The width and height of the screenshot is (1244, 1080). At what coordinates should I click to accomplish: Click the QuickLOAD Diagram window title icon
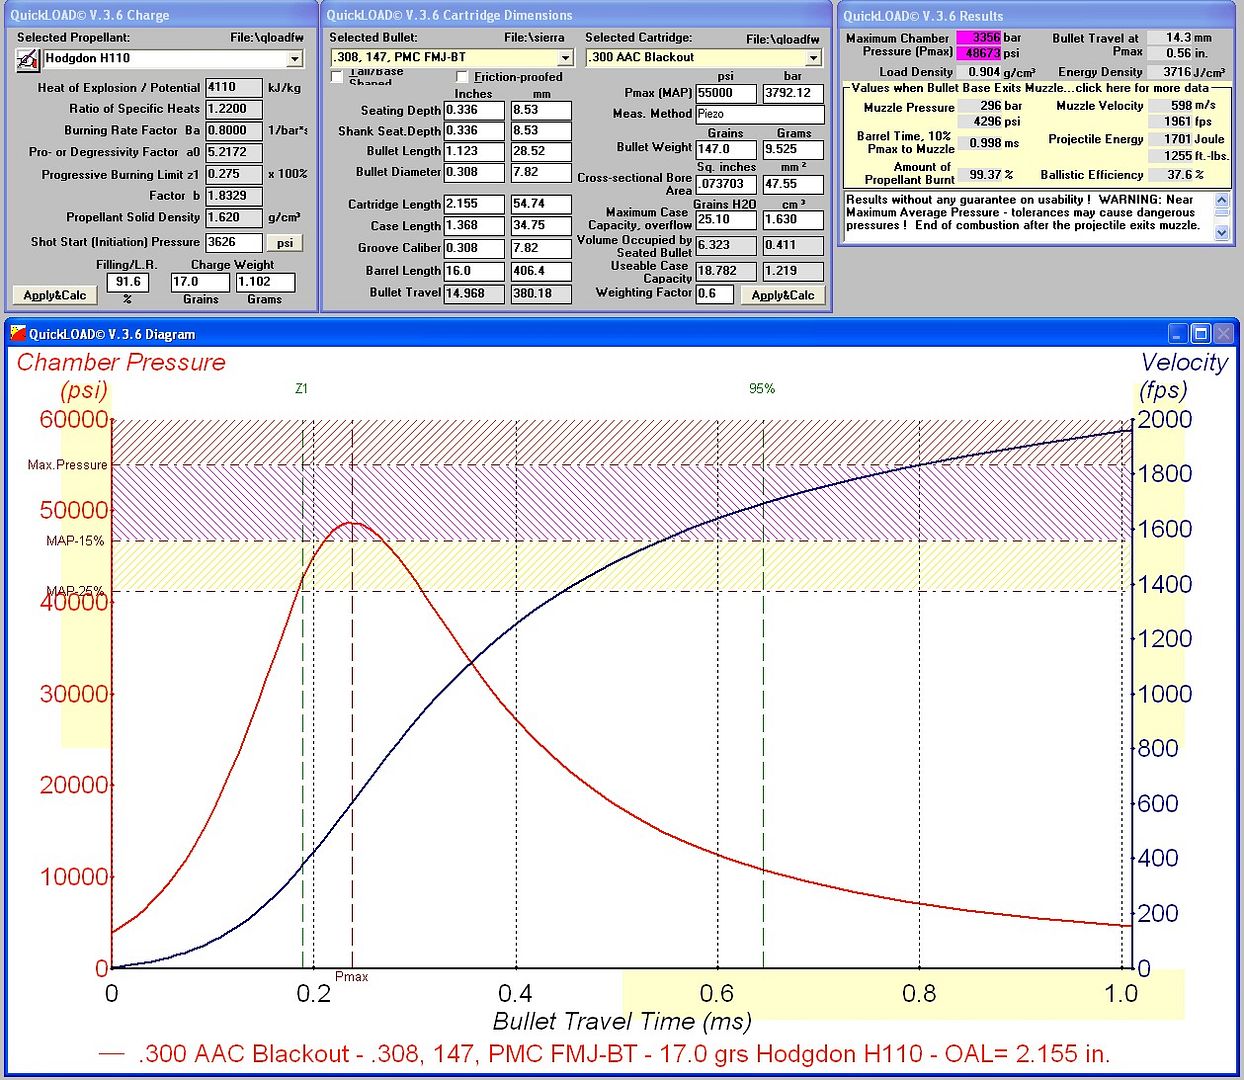tap(18, 334)
